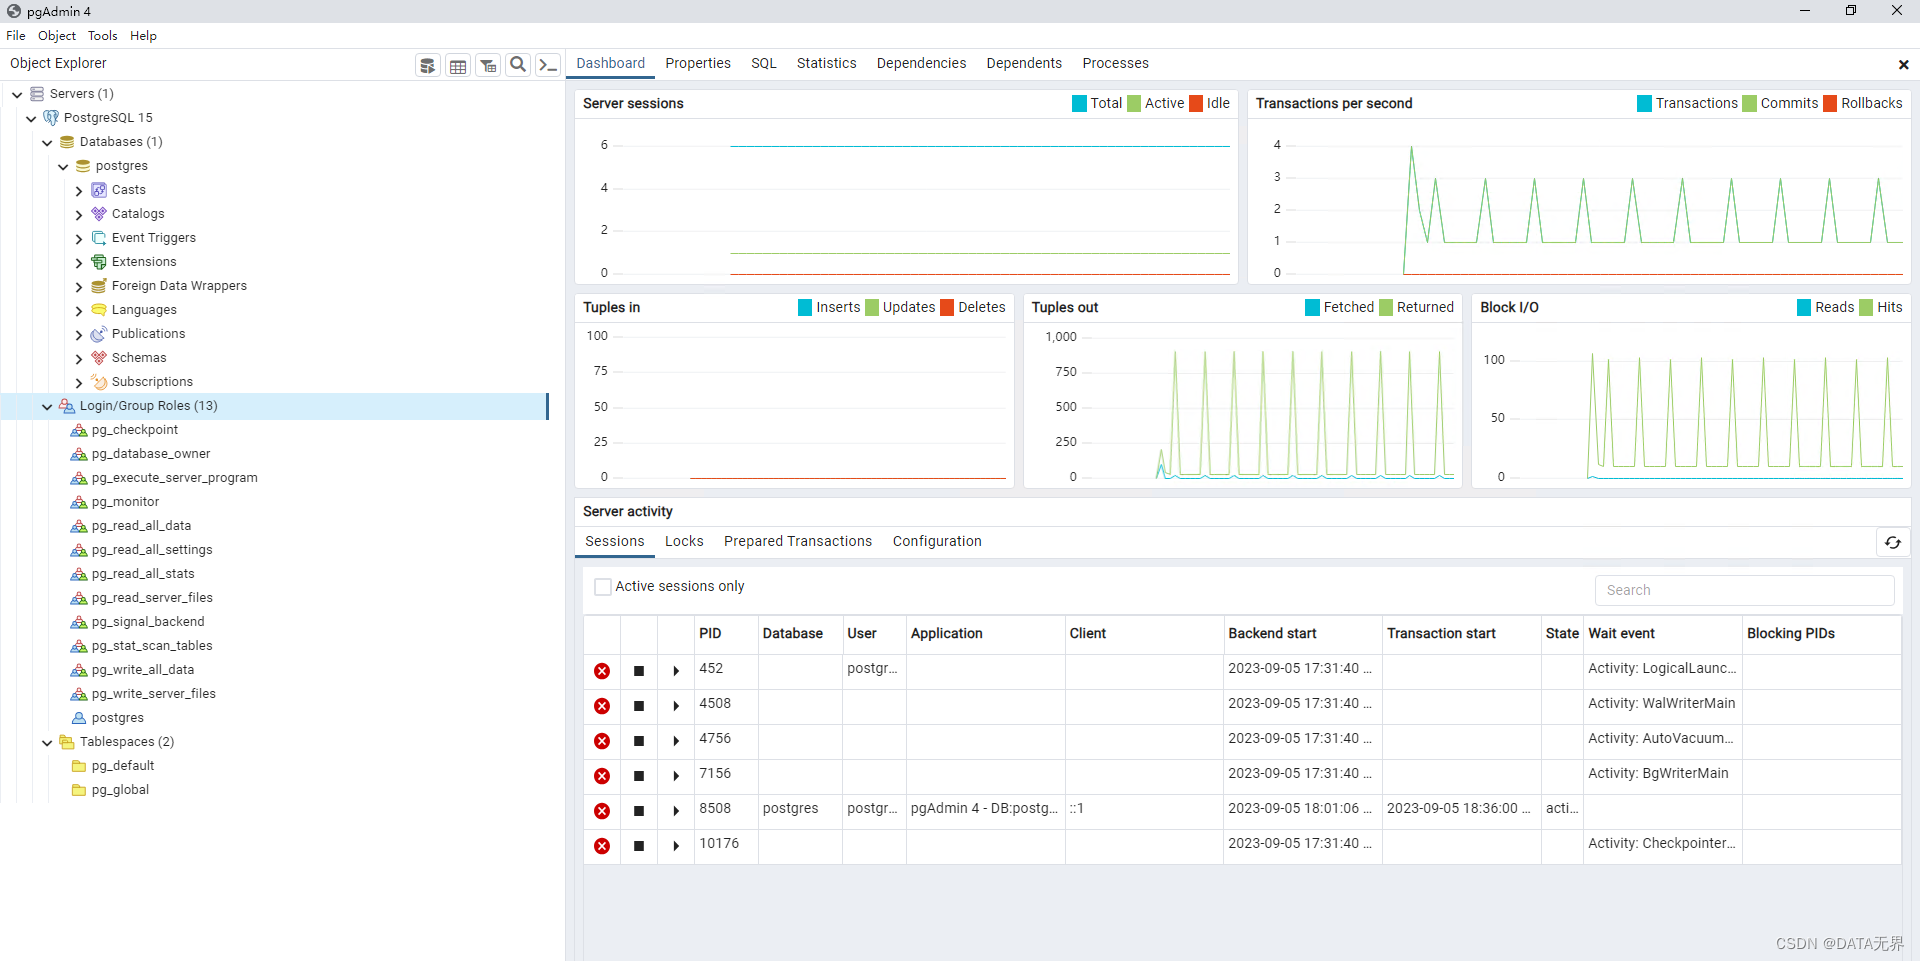The image size is (1920, 961).
Task: Expand the Foreign Data Wrappers node
Action: tap(79, 286)
